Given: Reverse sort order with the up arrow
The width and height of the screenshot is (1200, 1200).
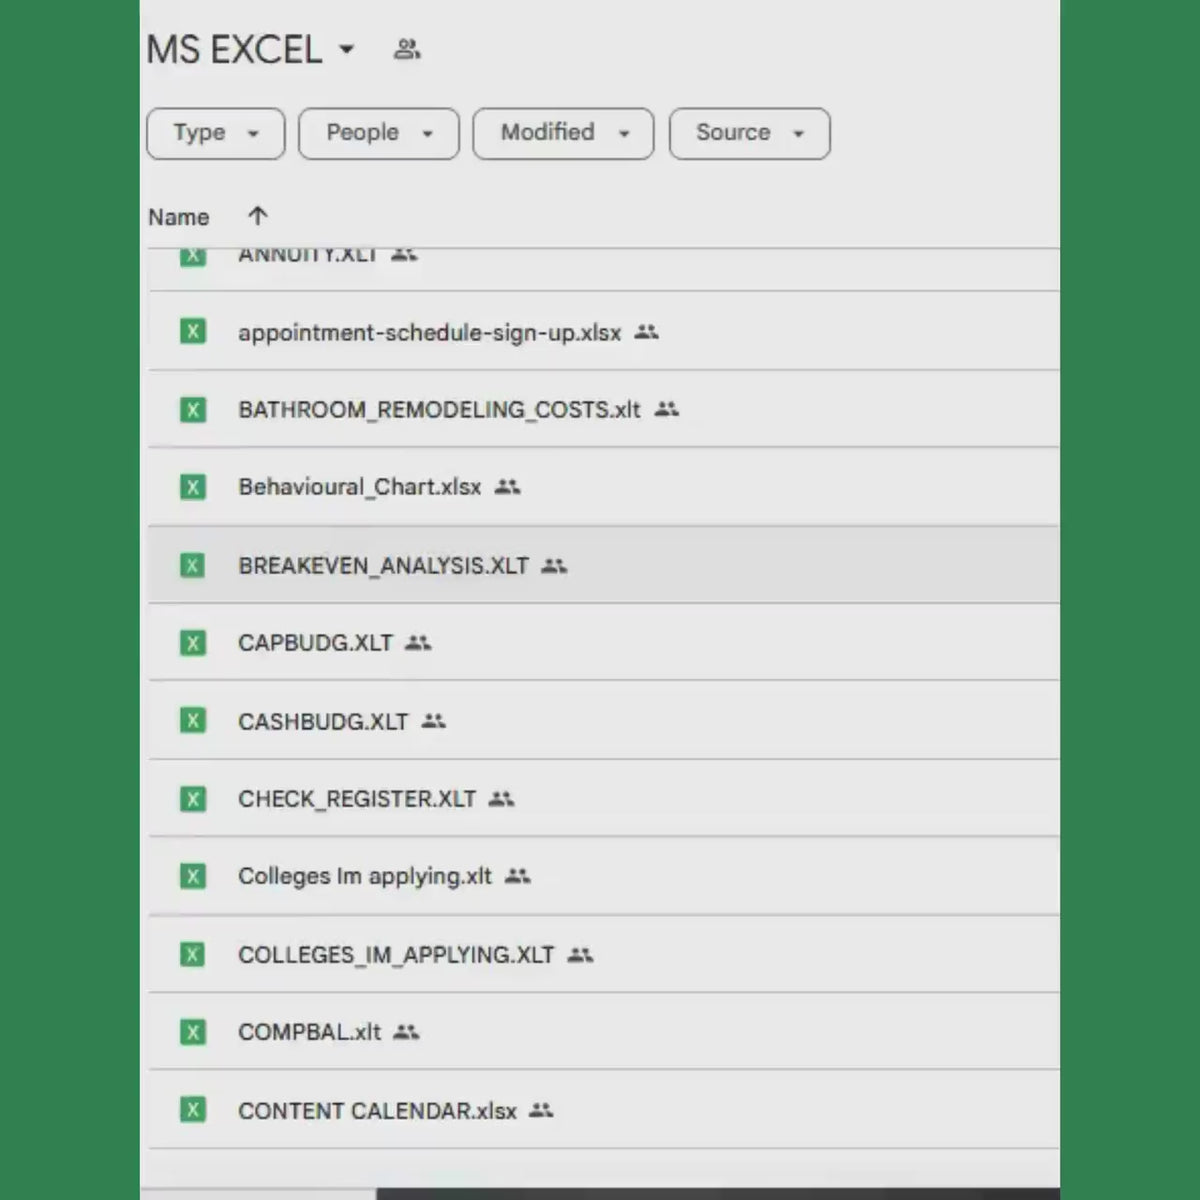Looking at the screenshot, I should coord(258,215).
